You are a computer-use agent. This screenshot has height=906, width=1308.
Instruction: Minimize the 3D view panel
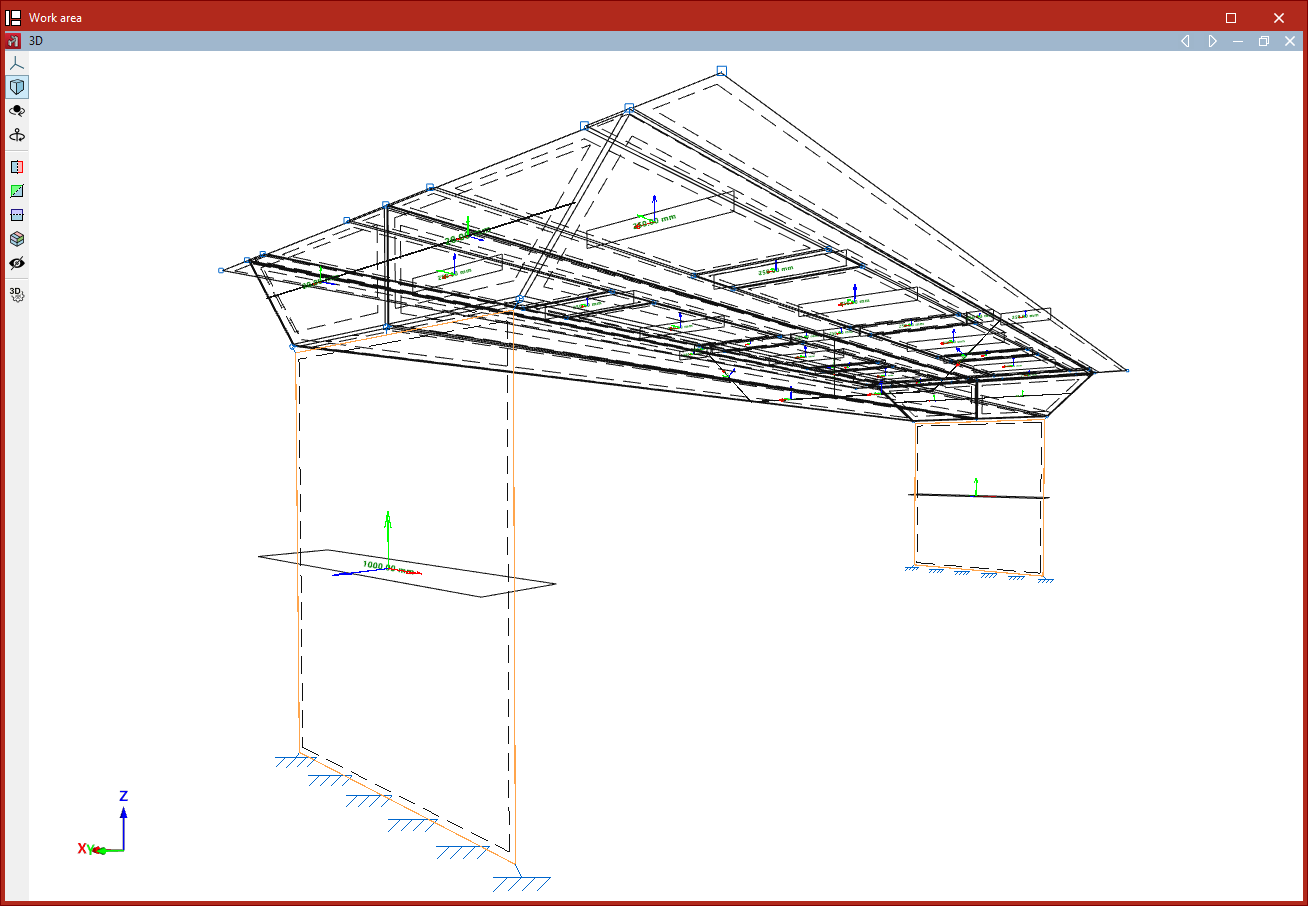coord(1238,41)
